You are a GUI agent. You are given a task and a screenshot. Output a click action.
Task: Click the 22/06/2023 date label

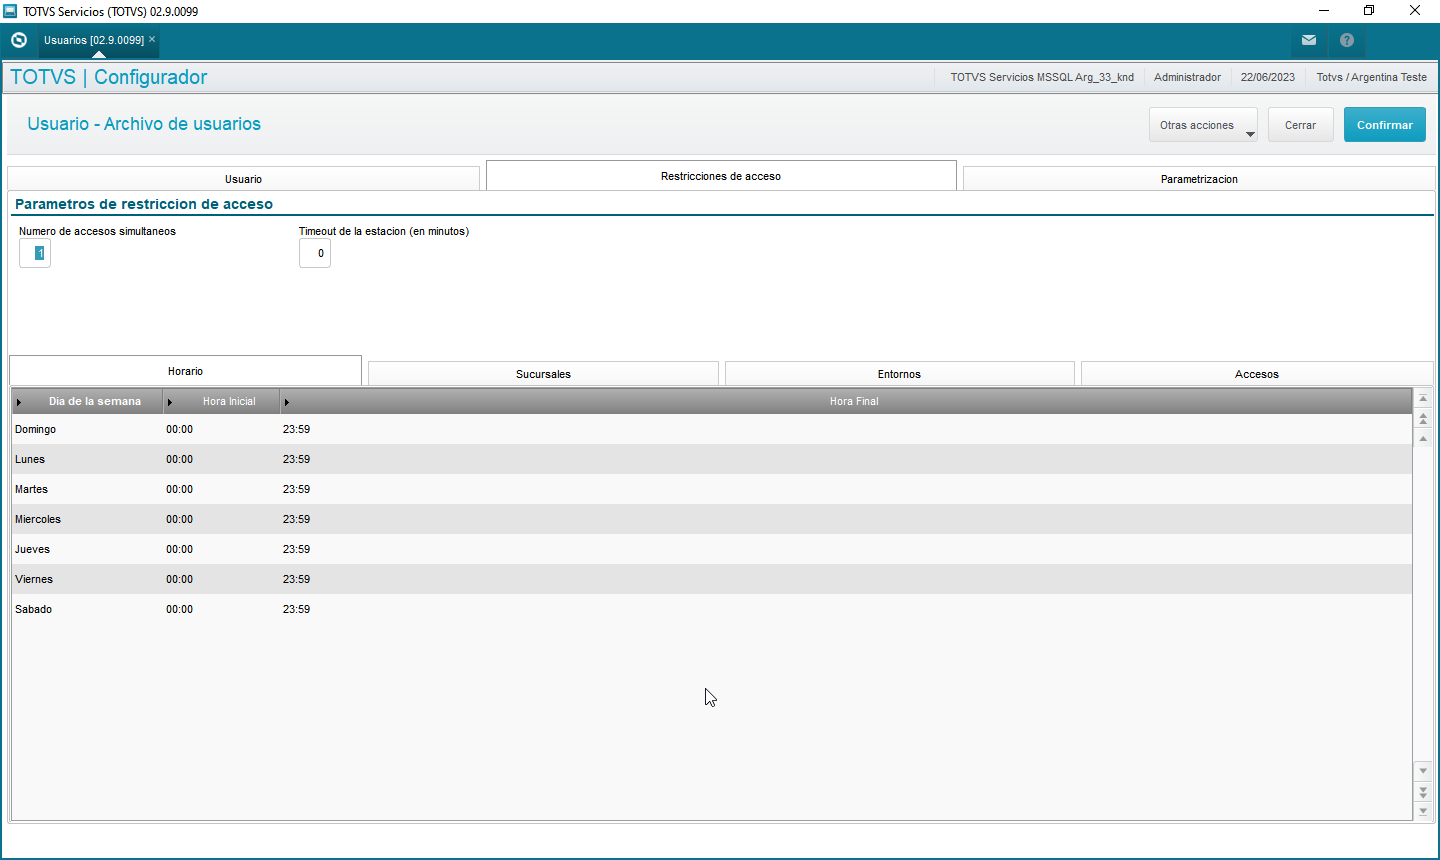click(x=1267, y=77)
